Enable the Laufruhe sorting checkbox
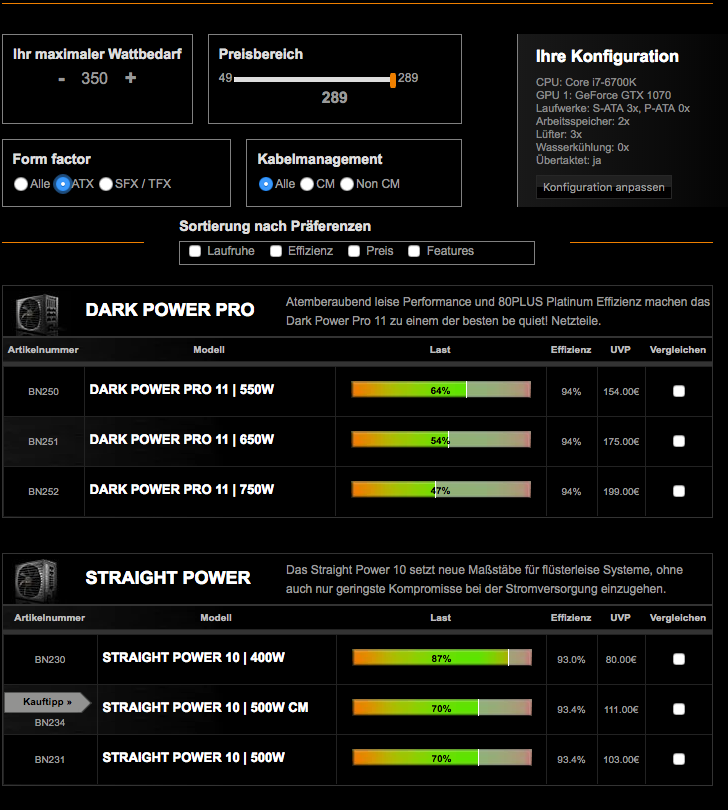Screen dimensions: 728x810 (195, 251)
